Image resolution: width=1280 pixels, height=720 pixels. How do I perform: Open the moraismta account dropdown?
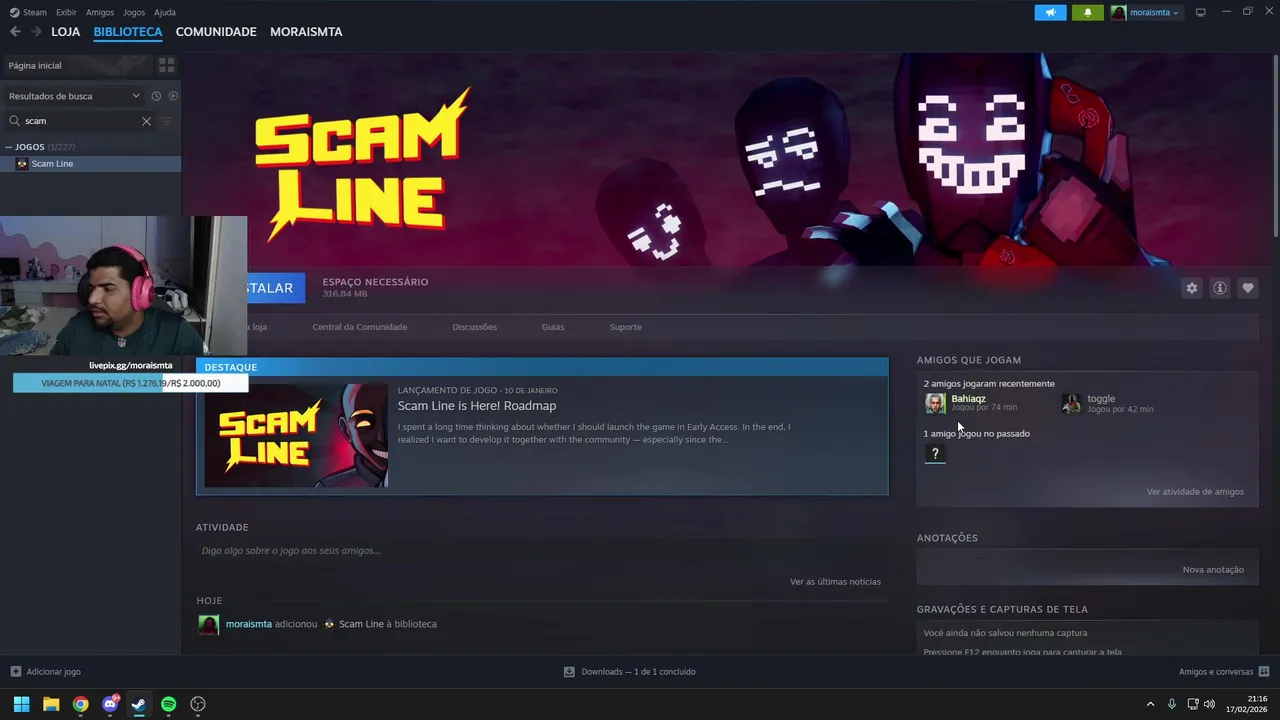click(x=1146, y=12)
